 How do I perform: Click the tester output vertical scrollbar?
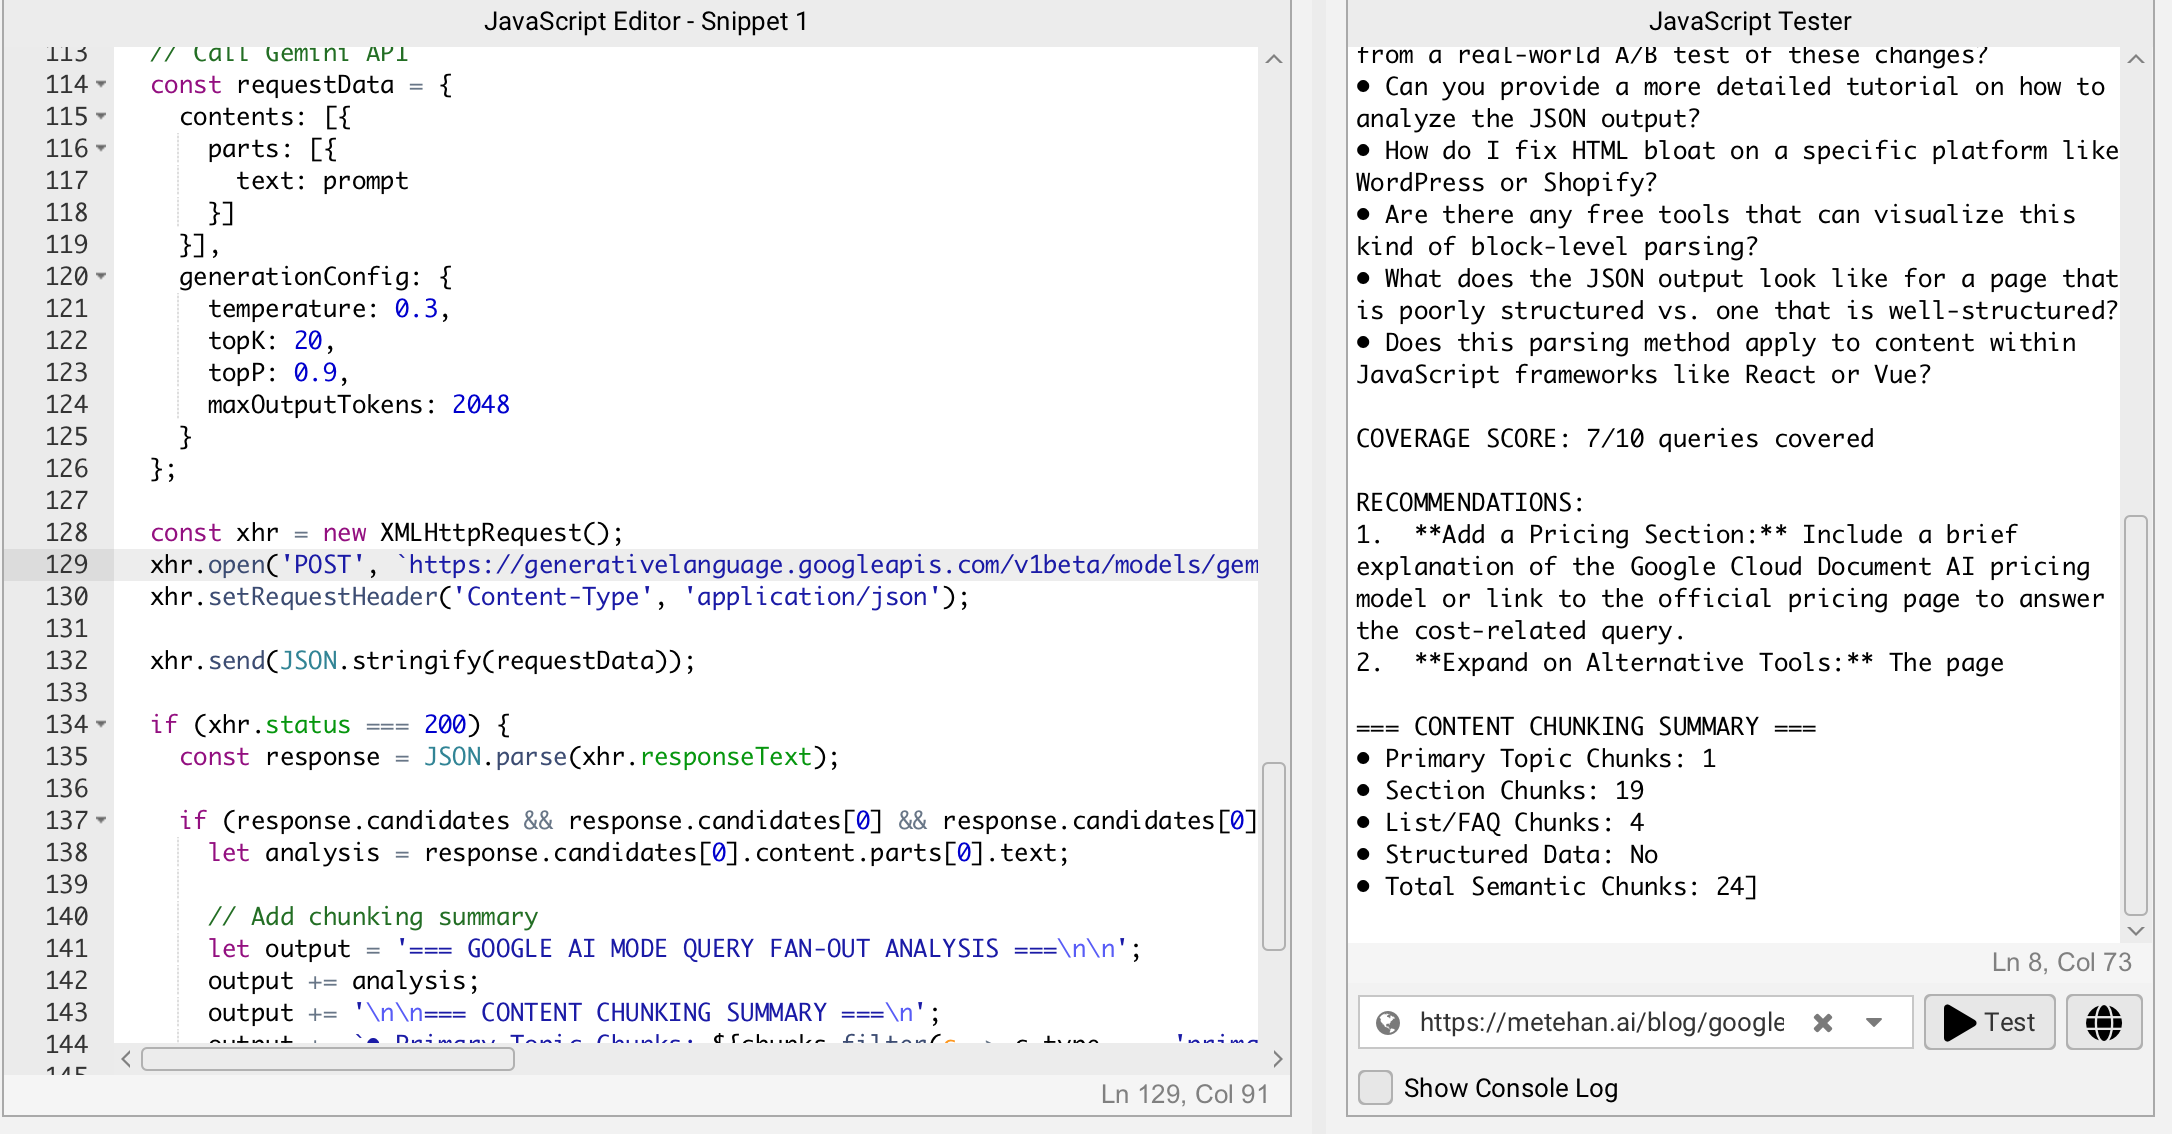point(2135,715)
